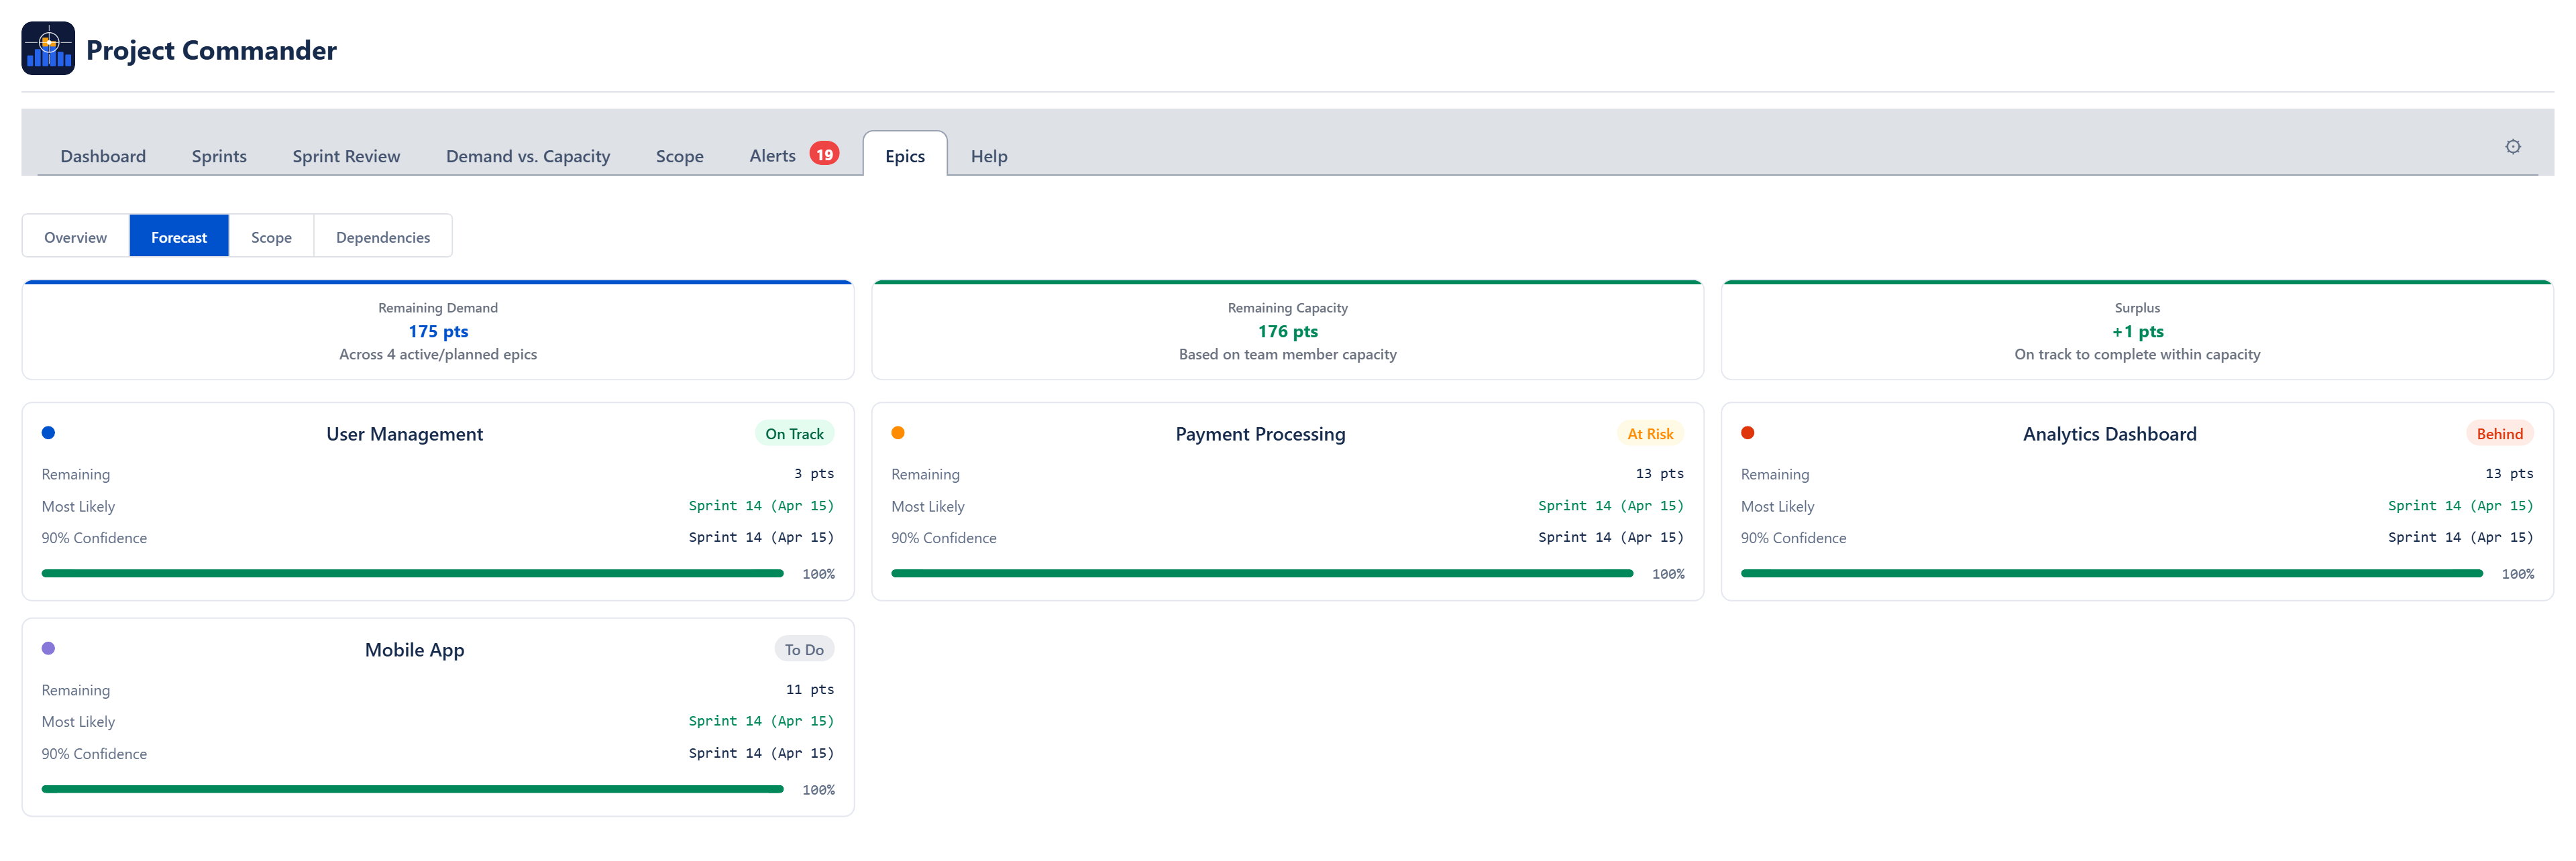The height and width of the screenshot is (861, 2576).
Task: Select the Dependencies sub-tab
Action: point(382,237)
